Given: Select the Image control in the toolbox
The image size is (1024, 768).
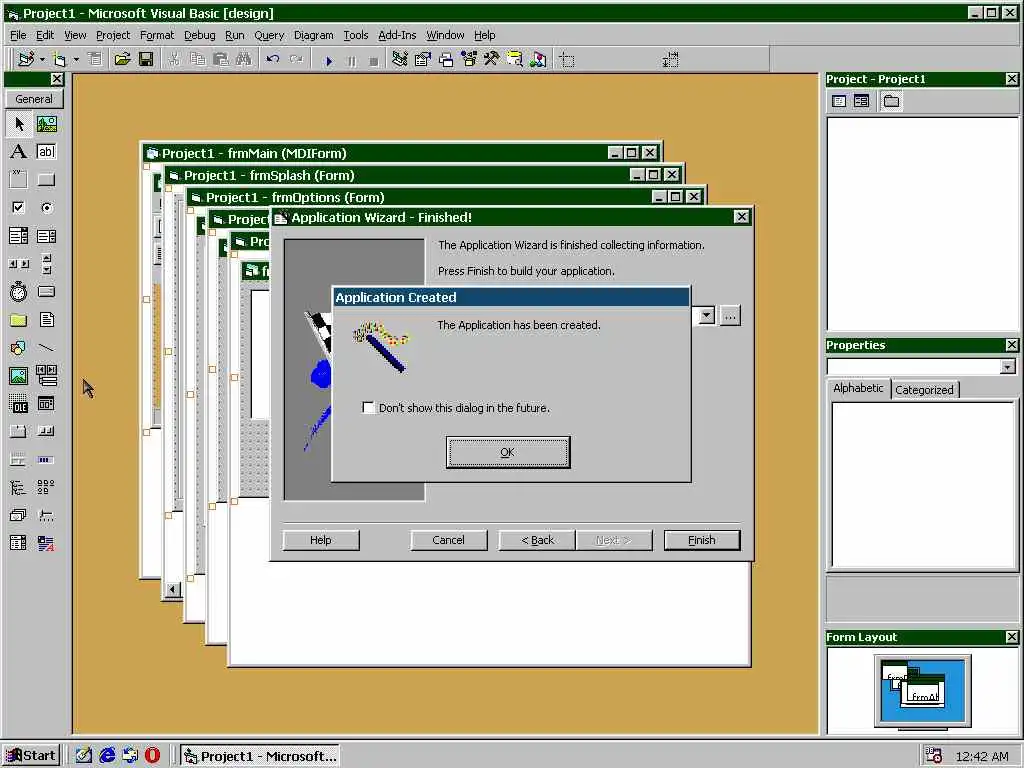Looking at the screenshot, I should 19,376.
